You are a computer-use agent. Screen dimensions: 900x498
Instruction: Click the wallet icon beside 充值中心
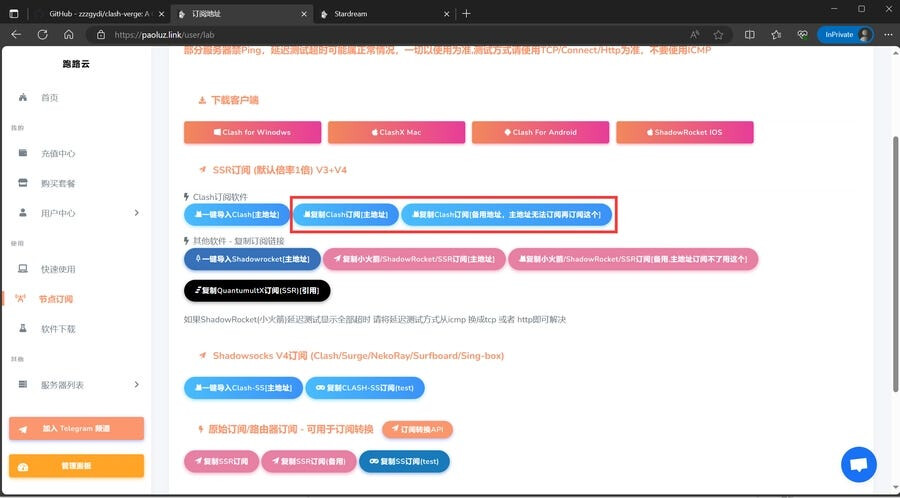pos(23,153)
